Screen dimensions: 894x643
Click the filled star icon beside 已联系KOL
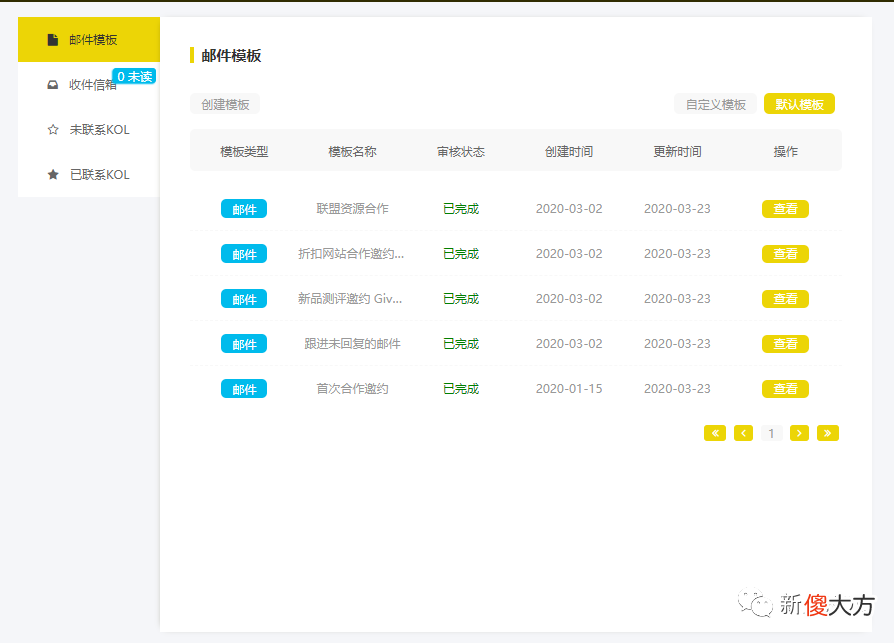pyautogui.click(x=53, y=175)
